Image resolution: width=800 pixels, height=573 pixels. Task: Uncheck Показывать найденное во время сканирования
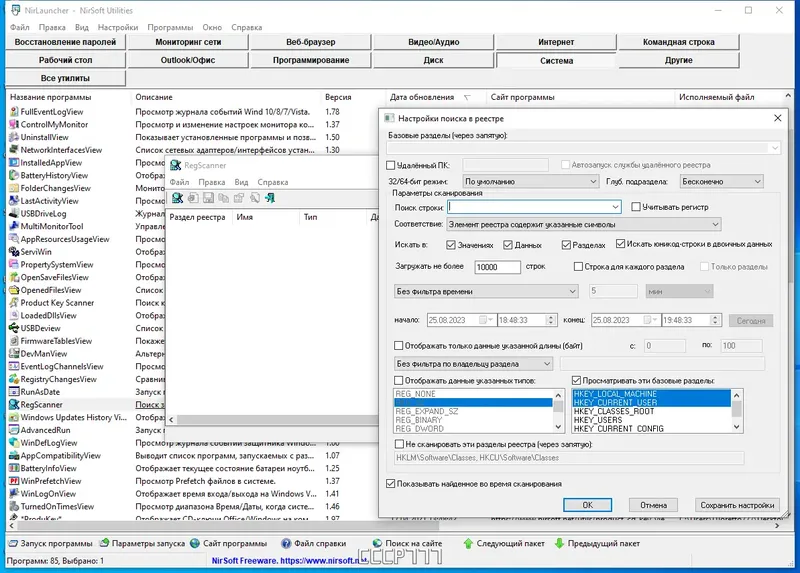[x=391, y=484]
